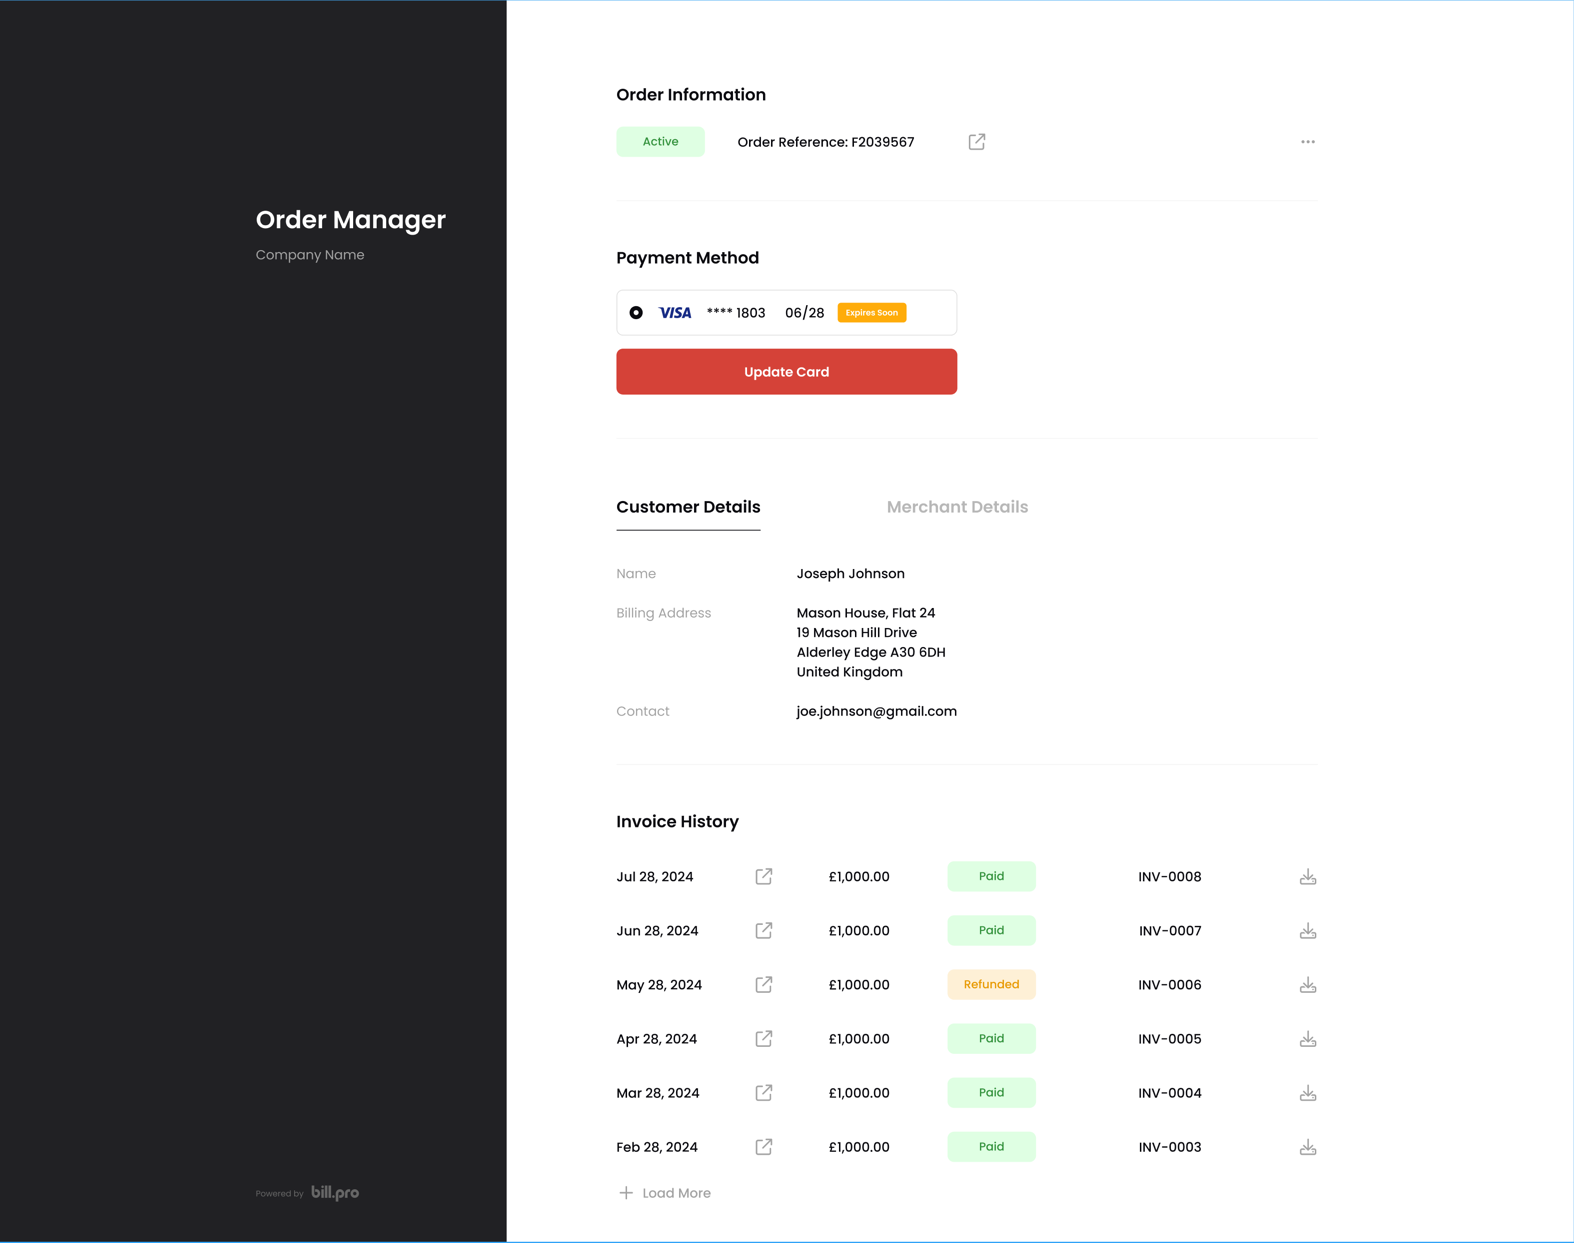Click the Active order status badge

pyautogui.click(x=660, y=142)
